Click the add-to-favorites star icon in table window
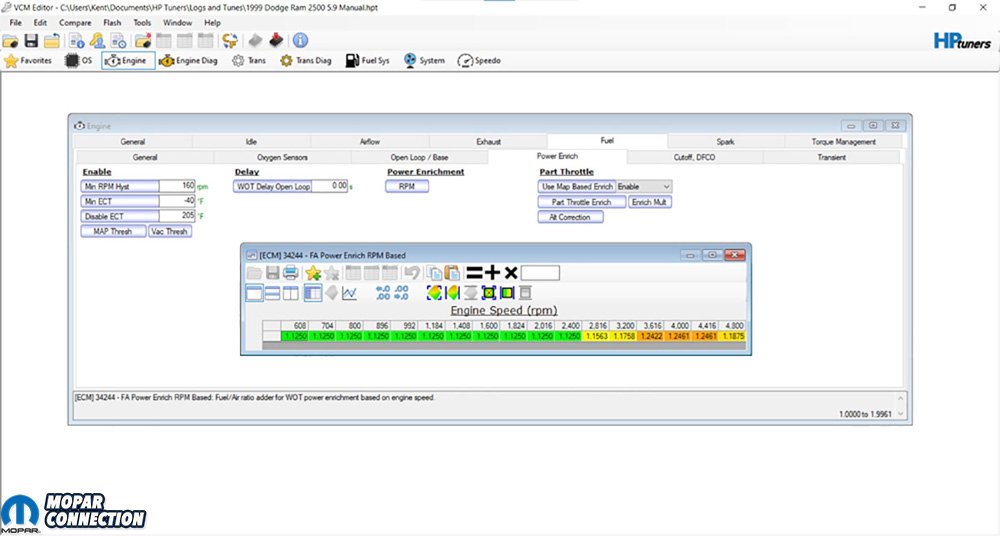The image size is (1000, 536). (x=313, y=273)
